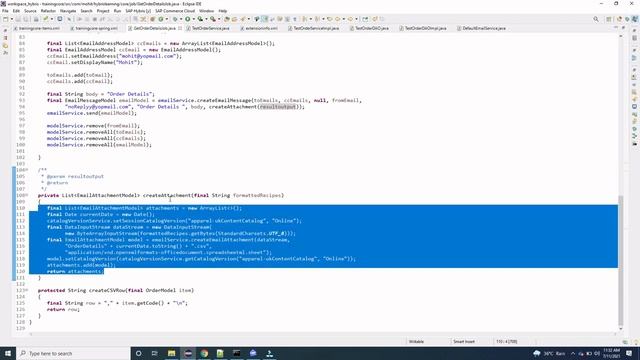Click the Eclipse icon in the taskbar
This screenshot has width=640, height=360.
point(188,353)
